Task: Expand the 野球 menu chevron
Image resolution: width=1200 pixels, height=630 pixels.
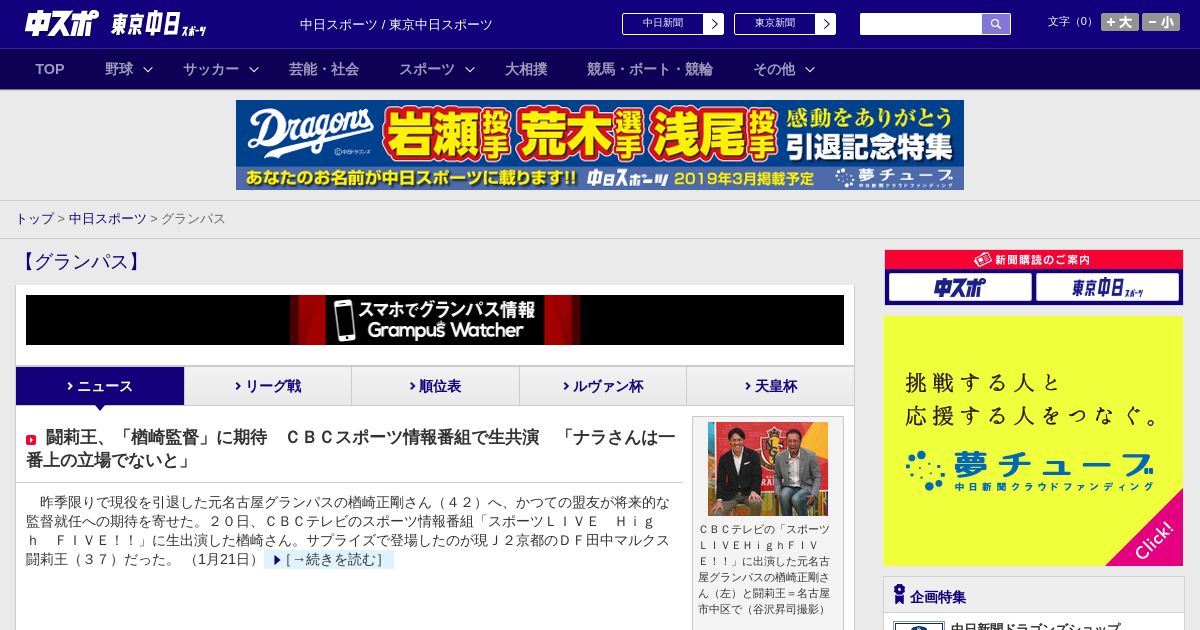Action: pyautogui.click(x=148, y=70)
